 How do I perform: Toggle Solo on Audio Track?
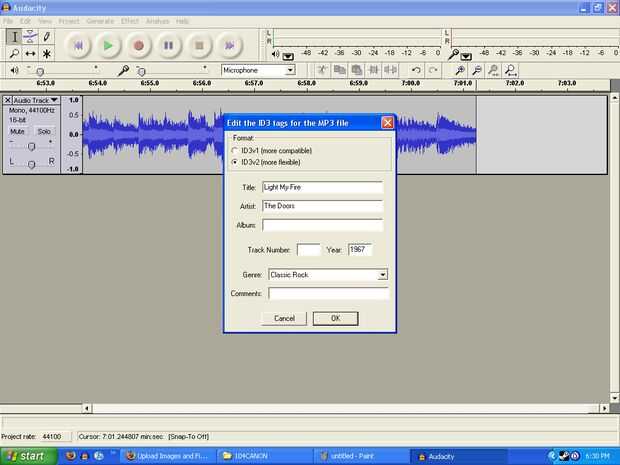(44, 131)
